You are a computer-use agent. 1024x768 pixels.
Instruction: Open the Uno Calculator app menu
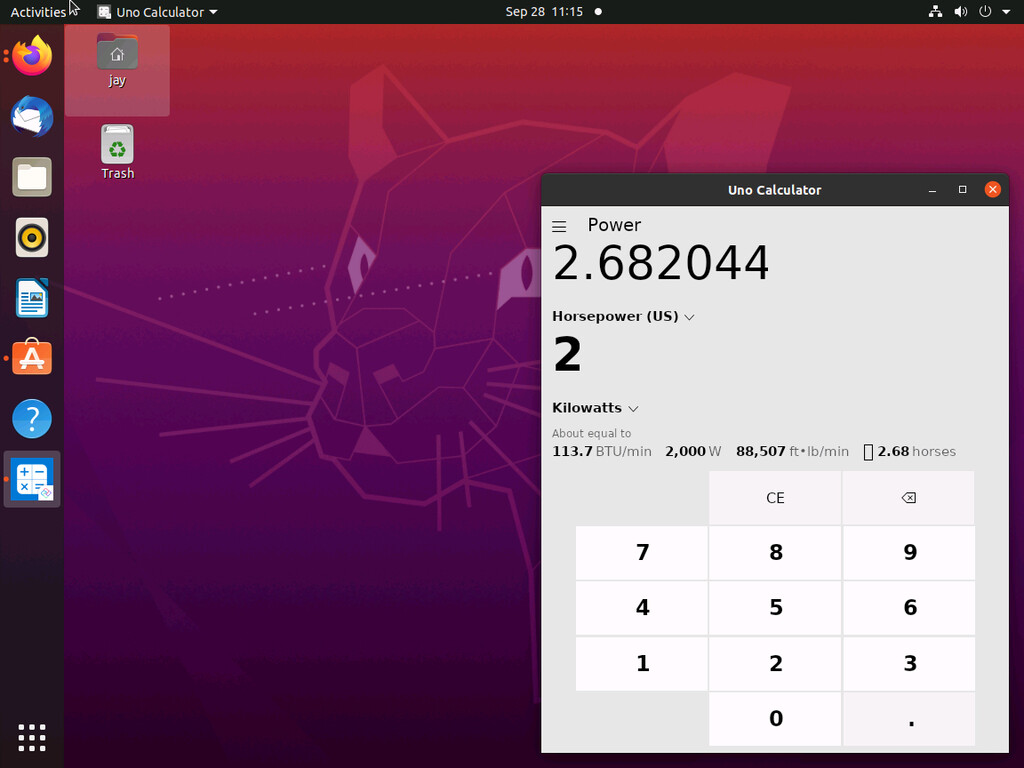point(157,12)
